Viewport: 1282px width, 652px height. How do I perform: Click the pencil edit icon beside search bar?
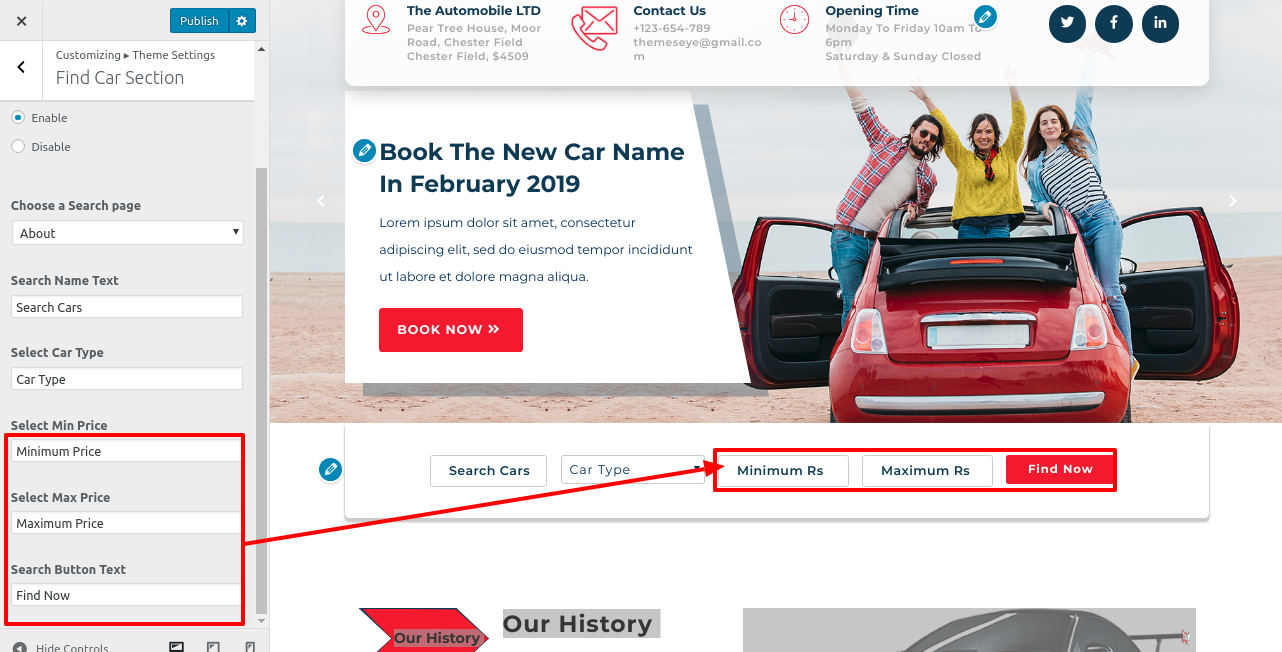pos(330,469)
